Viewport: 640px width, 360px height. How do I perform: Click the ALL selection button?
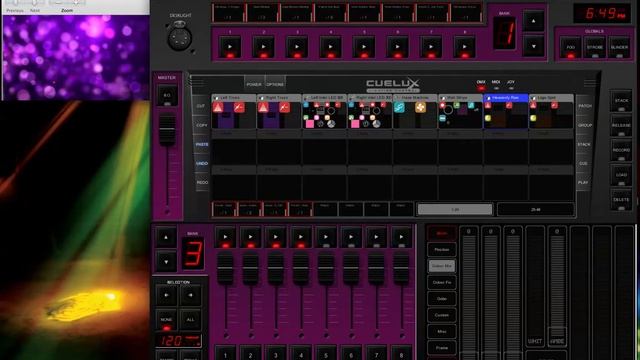point(191,320)
